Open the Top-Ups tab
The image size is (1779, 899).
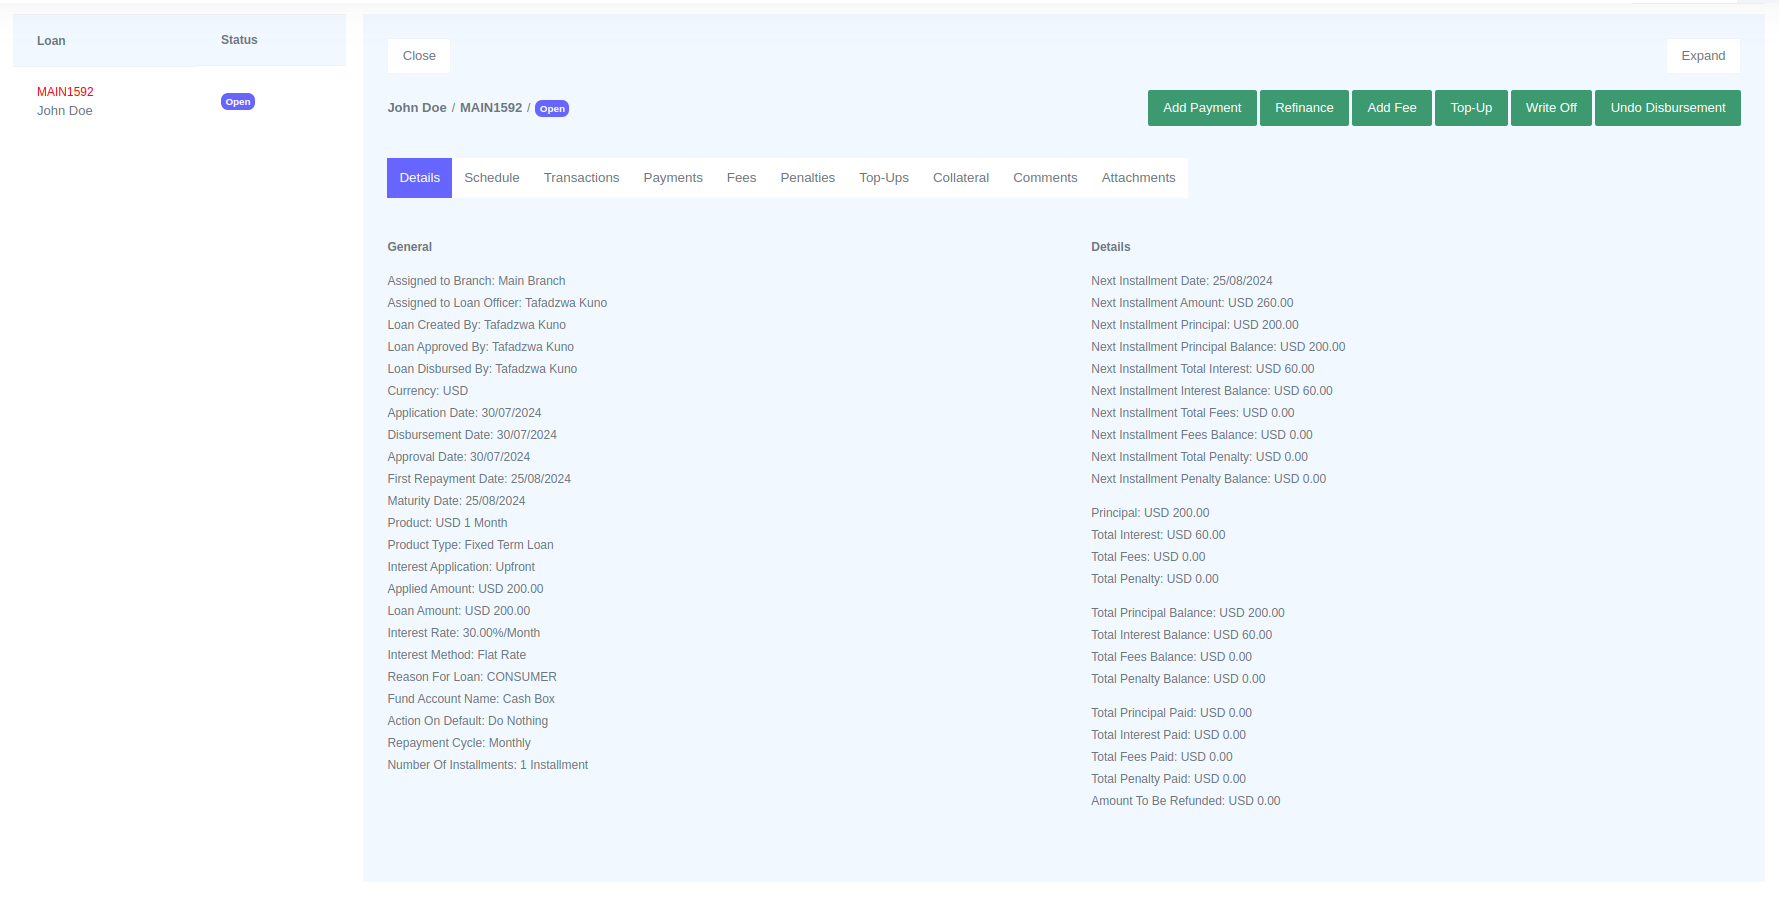pyautogui.click(x=883, y=178)
